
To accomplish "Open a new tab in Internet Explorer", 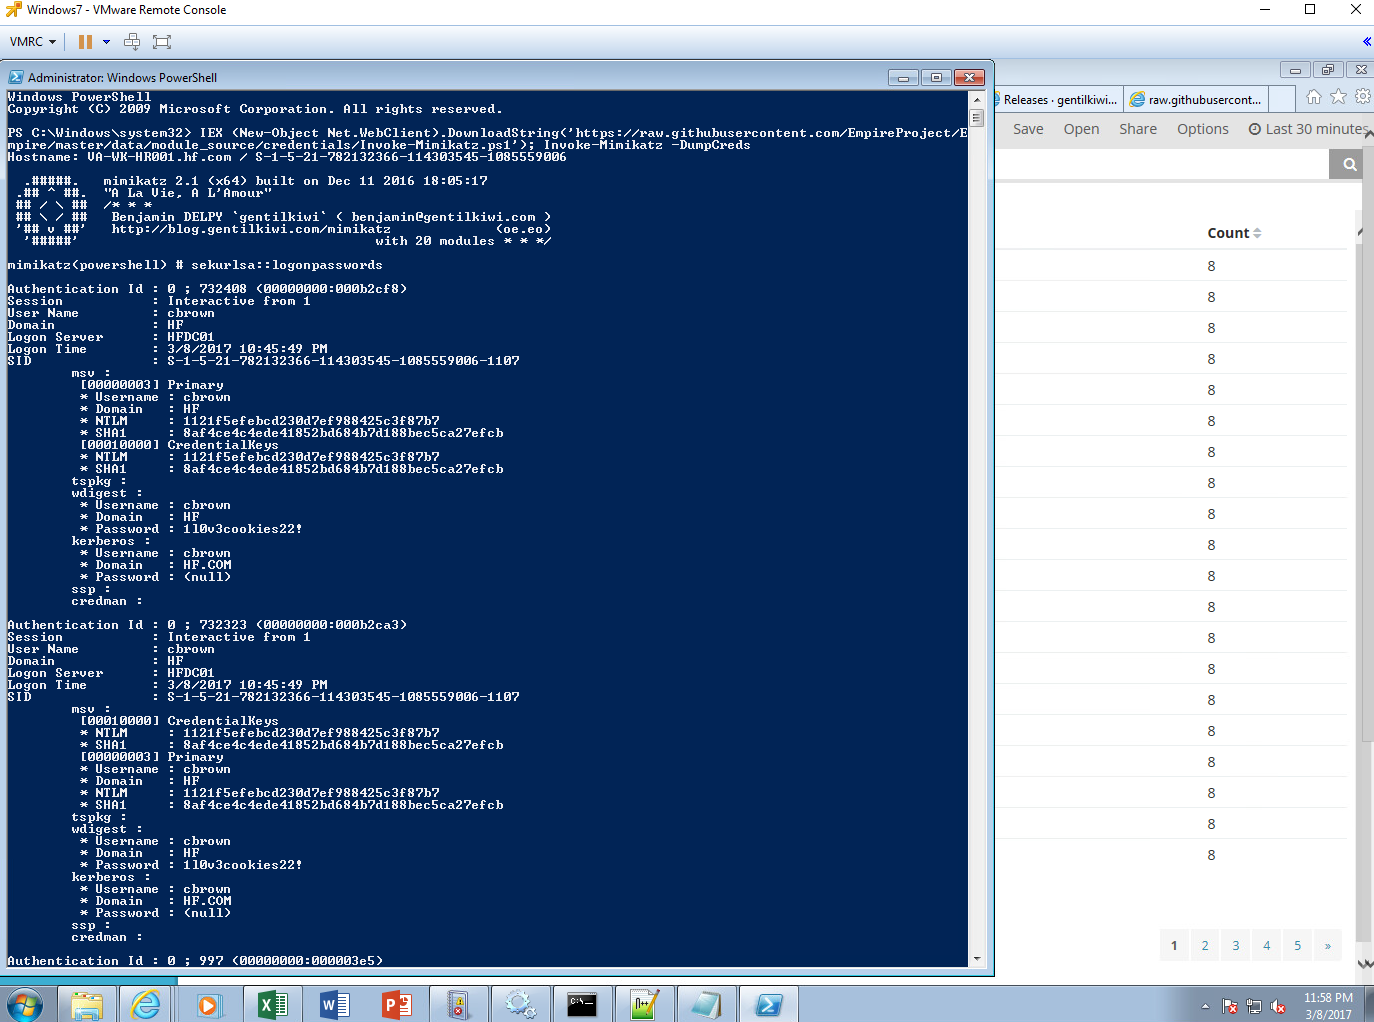I will tap(1284, 100).
